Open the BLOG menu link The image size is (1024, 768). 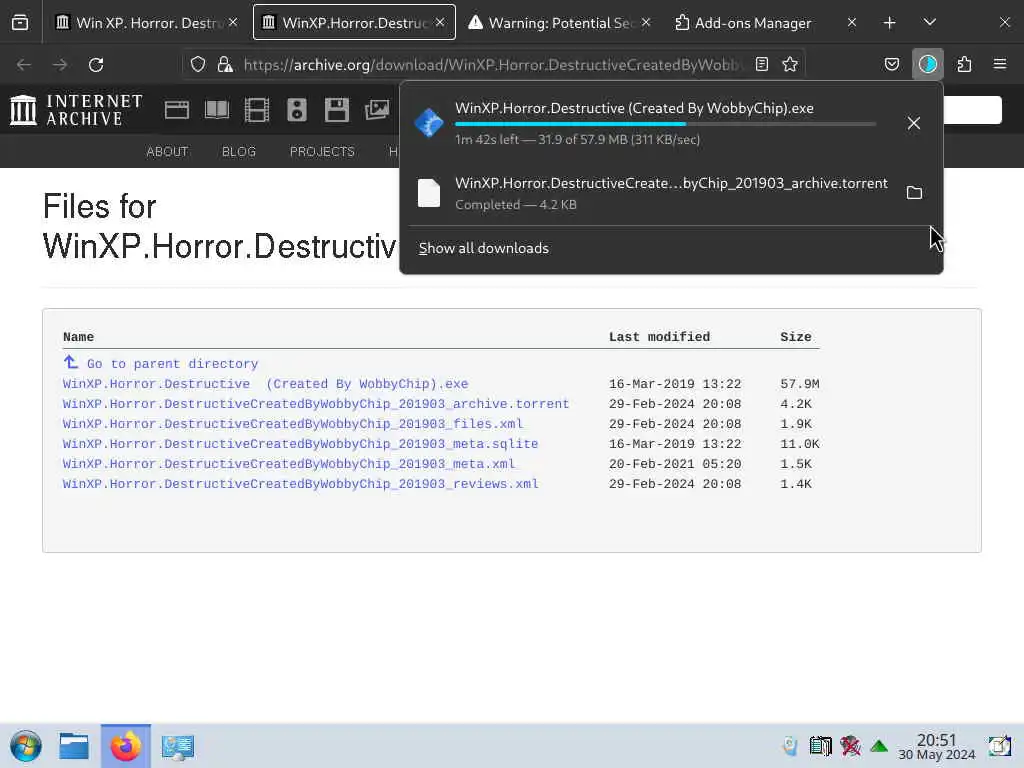click(239, 152)
